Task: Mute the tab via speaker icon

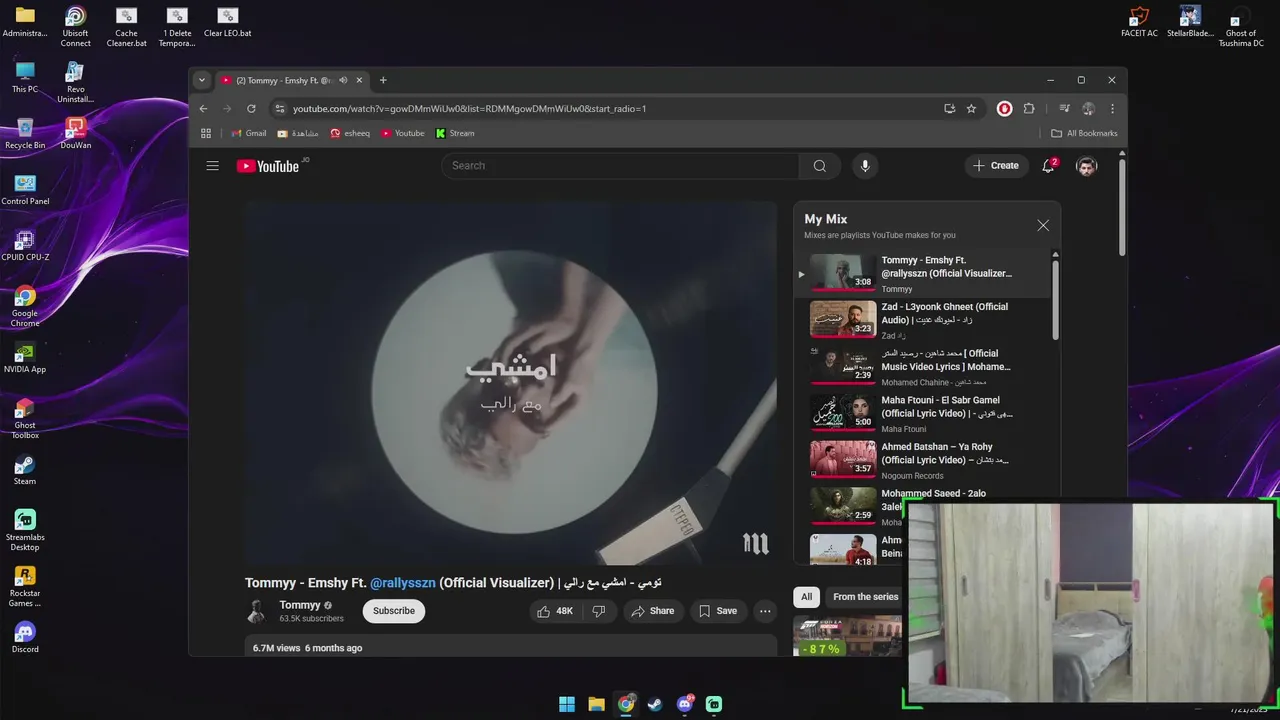Action: click(x=343, y=80)
